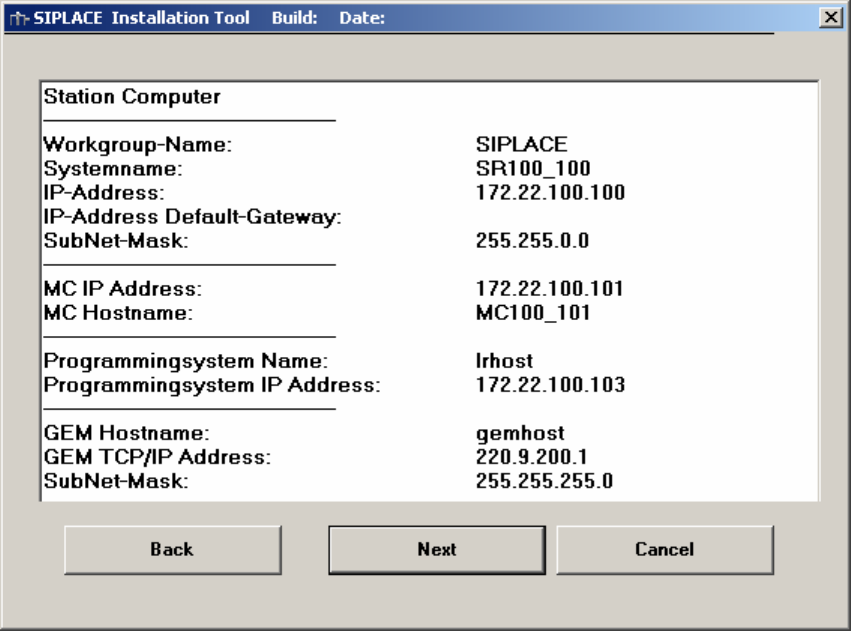The width and height of the screenshot is (851, 631).
Task: Select the Programmingsystem IP value 172.22.100.103
Action: click(550, 385)
